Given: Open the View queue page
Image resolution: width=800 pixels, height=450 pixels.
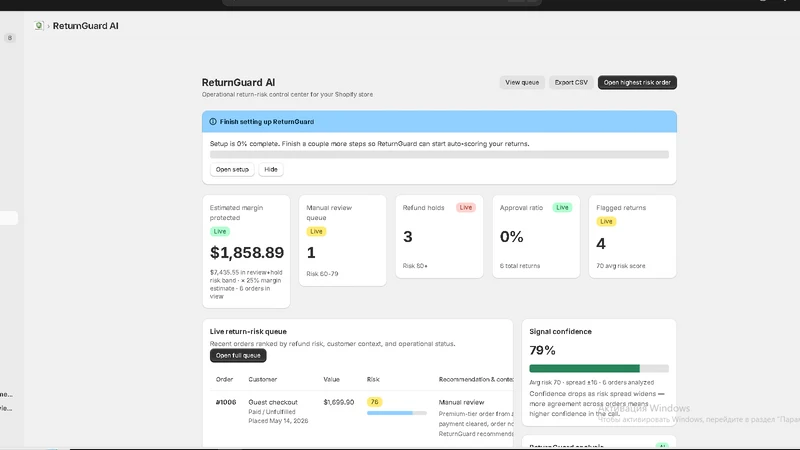Looking at the screenshot, I should click(522, 82).
